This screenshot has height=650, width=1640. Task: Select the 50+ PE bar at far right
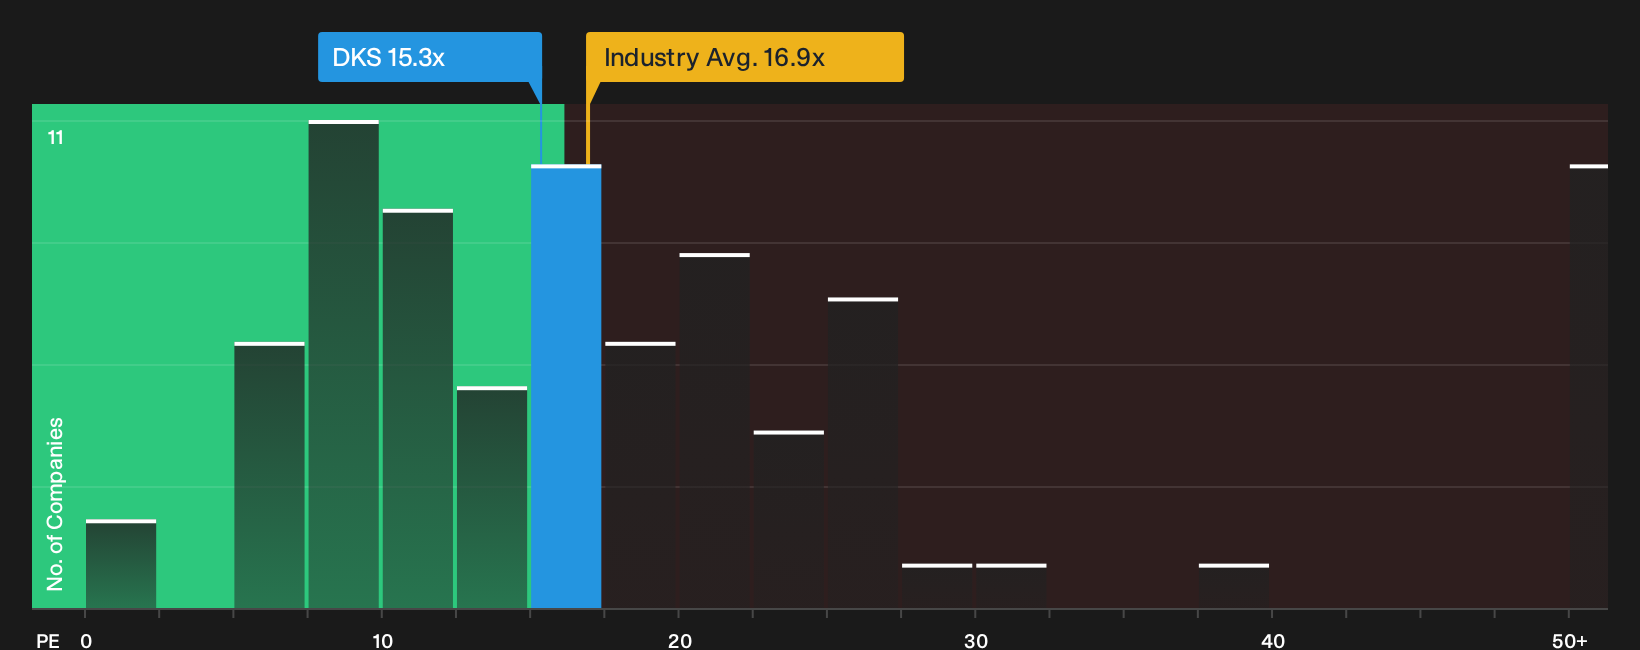1589,387
